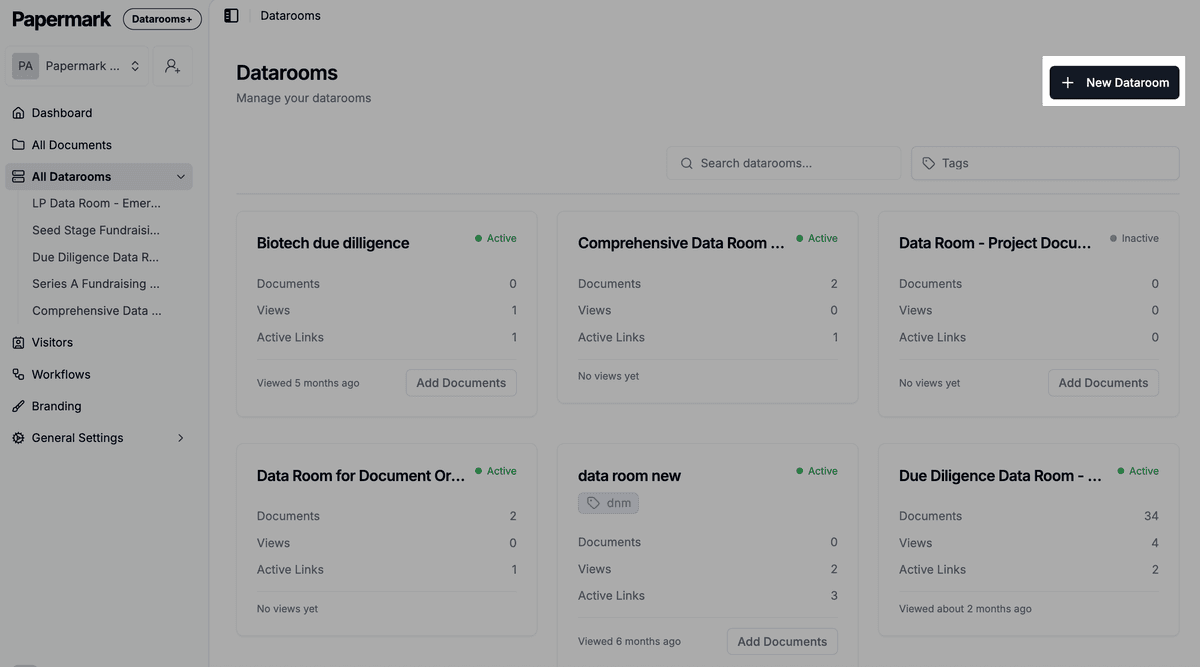1200x667 pixels.
Task: Click "Viewed 6 months ago" text
Action: 629,642
